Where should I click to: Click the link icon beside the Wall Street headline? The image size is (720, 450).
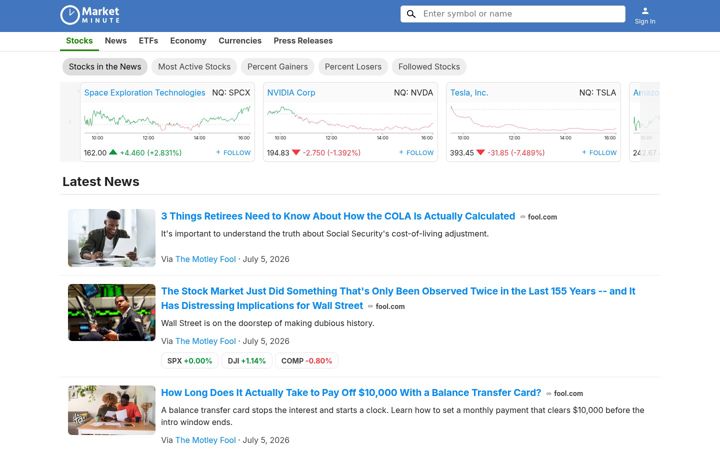click(x=370, y=306)
